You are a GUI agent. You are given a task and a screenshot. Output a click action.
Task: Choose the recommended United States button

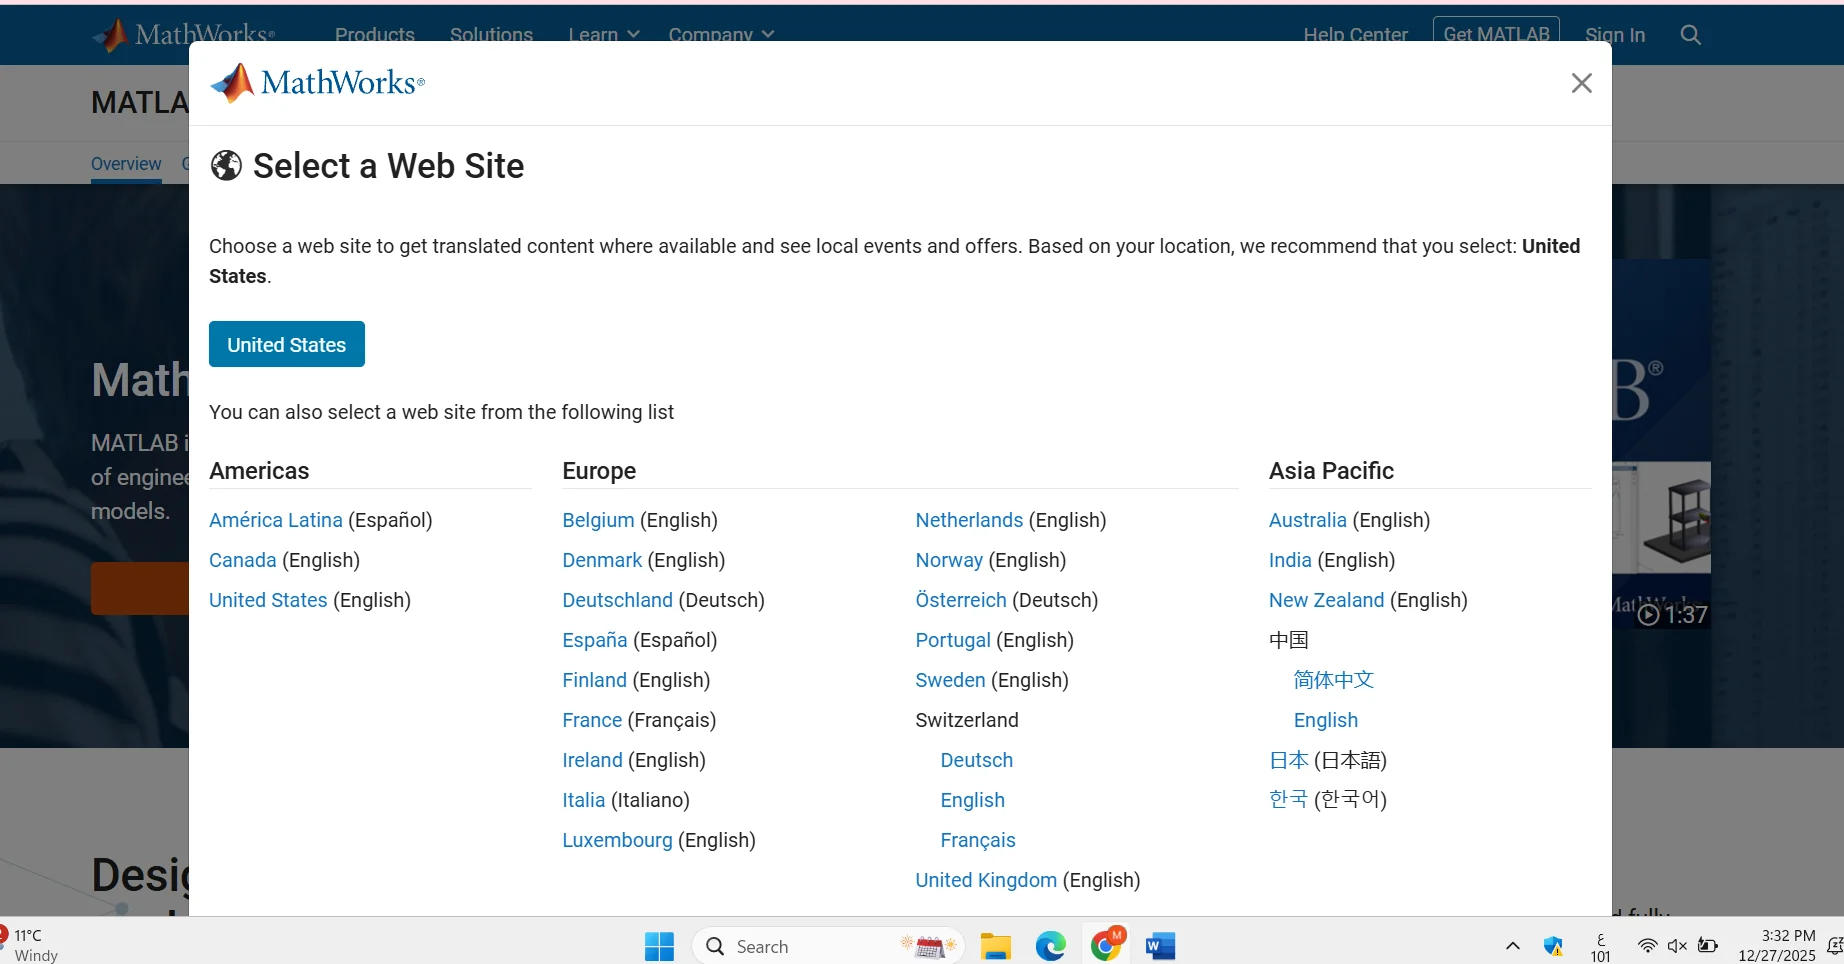(287, 344)
